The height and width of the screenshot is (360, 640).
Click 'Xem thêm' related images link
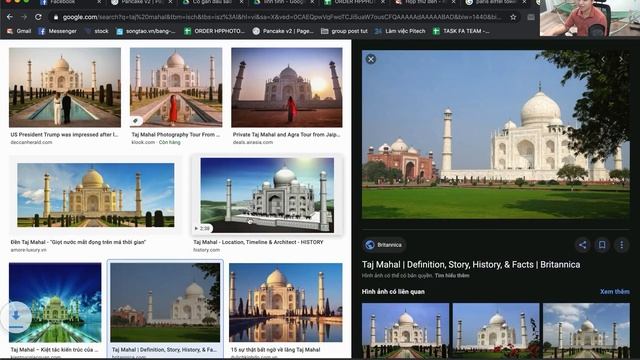click(x=615, y=291)
